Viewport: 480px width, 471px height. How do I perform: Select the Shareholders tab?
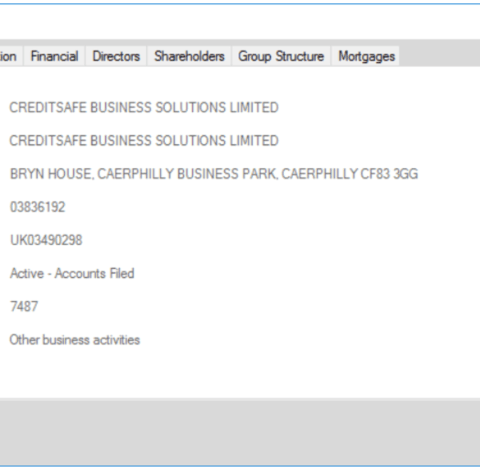point(189,56)
